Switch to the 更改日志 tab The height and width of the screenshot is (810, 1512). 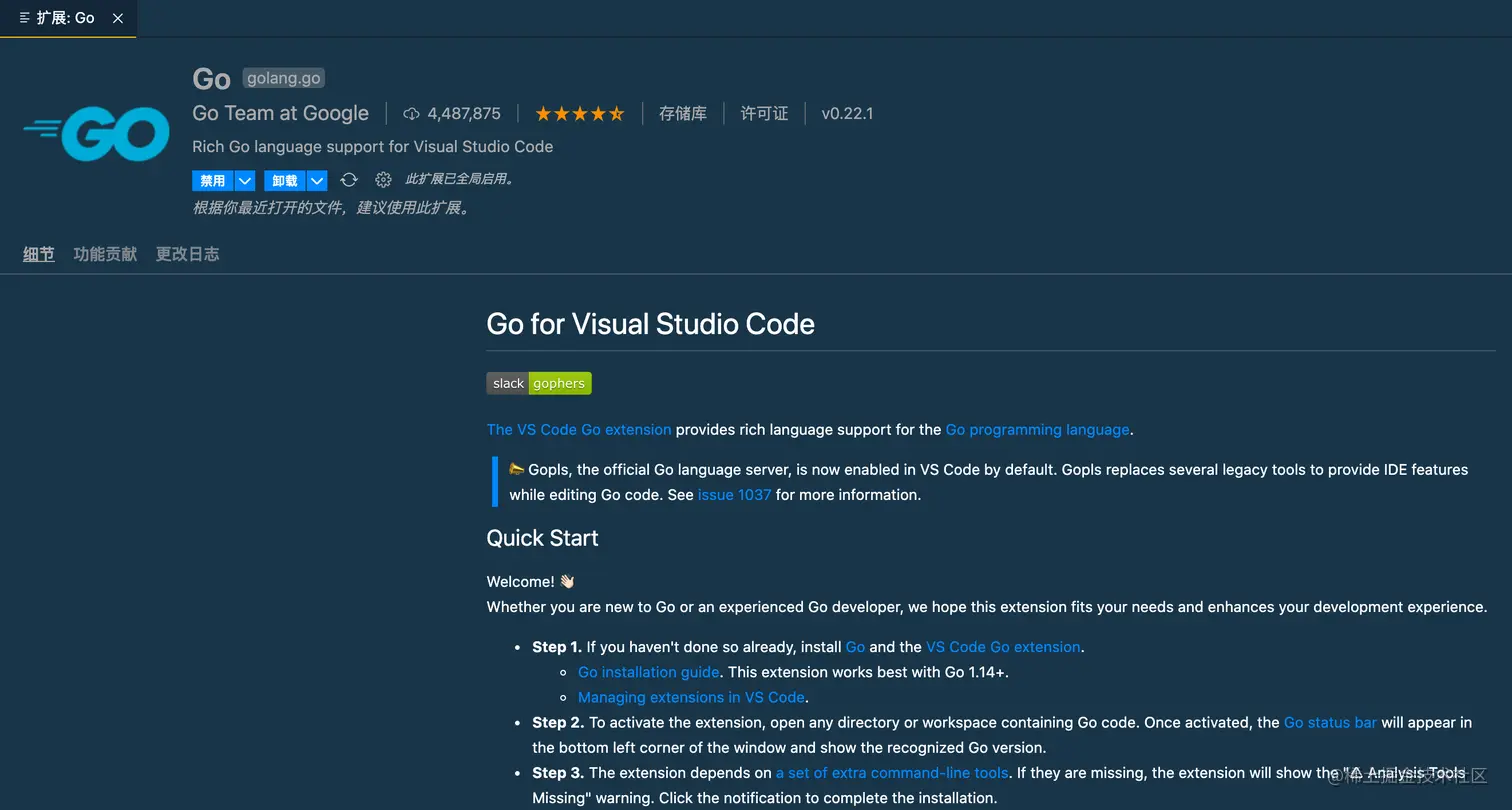[x=187, y=254]
